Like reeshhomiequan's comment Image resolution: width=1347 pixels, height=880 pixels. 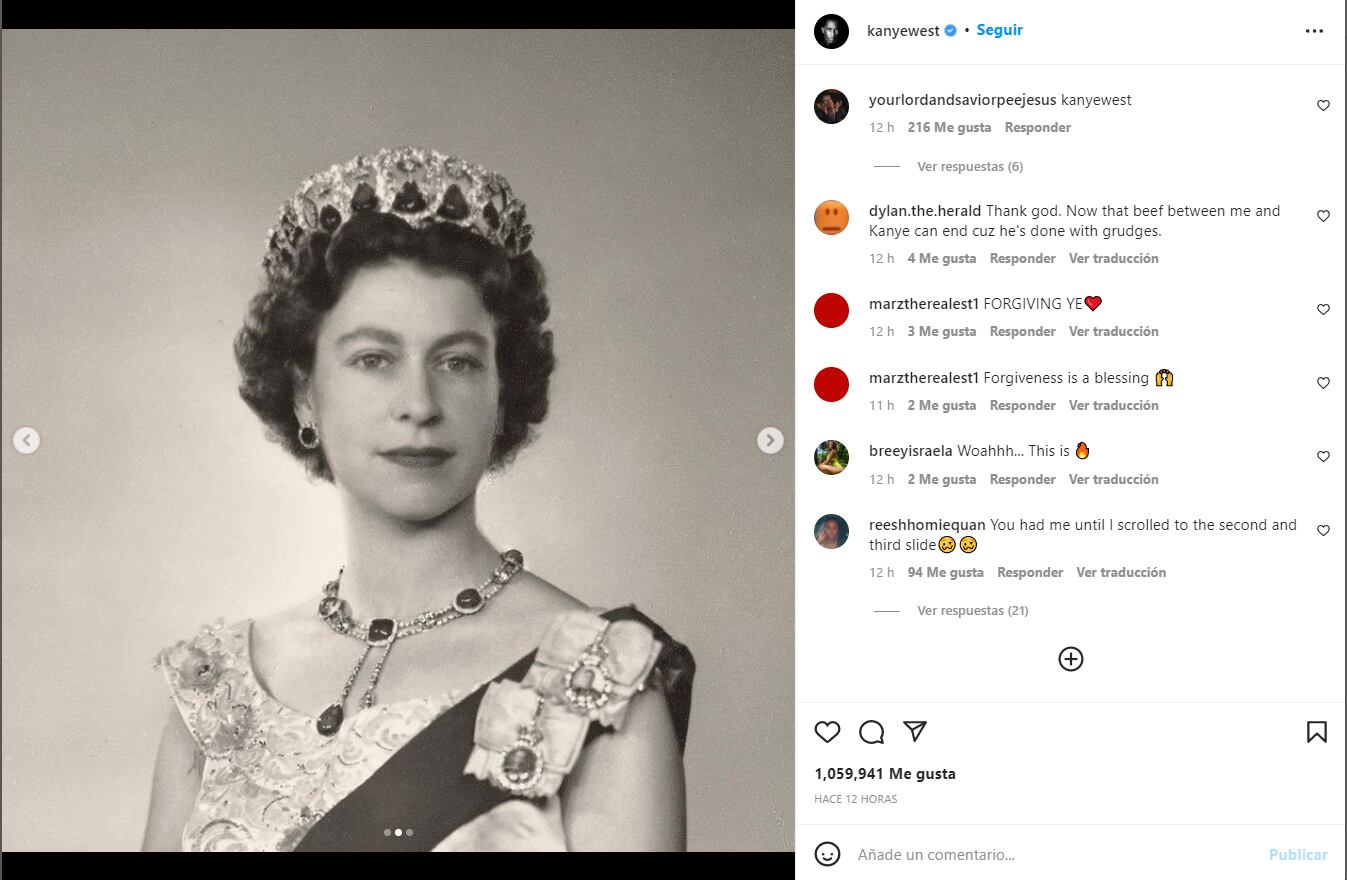(1323, 530)
